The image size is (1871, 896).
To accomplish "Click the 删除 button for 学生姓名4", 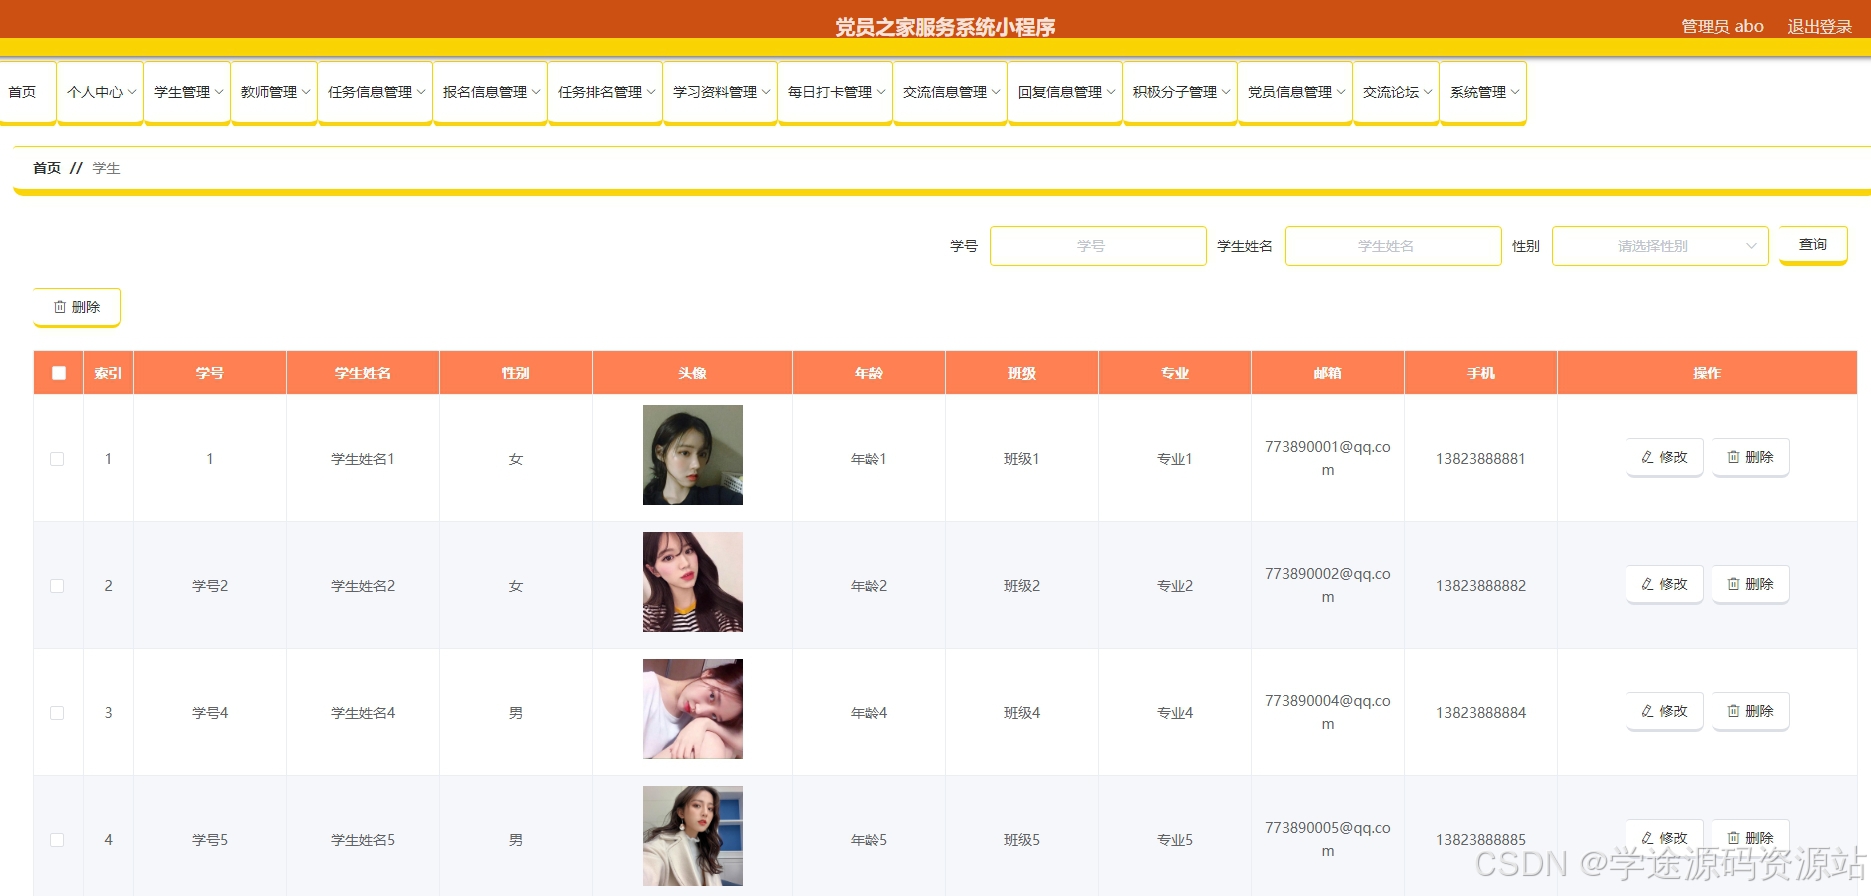I will (1750, 711).
